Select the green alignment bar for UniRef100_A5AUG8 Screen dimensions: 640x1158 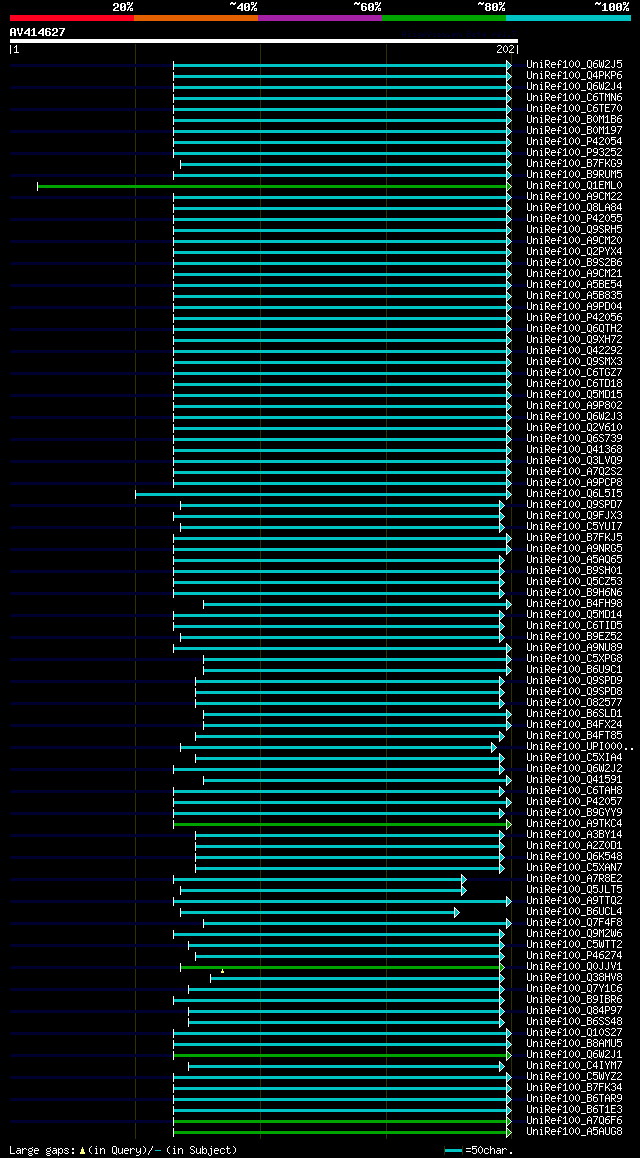343,1132
